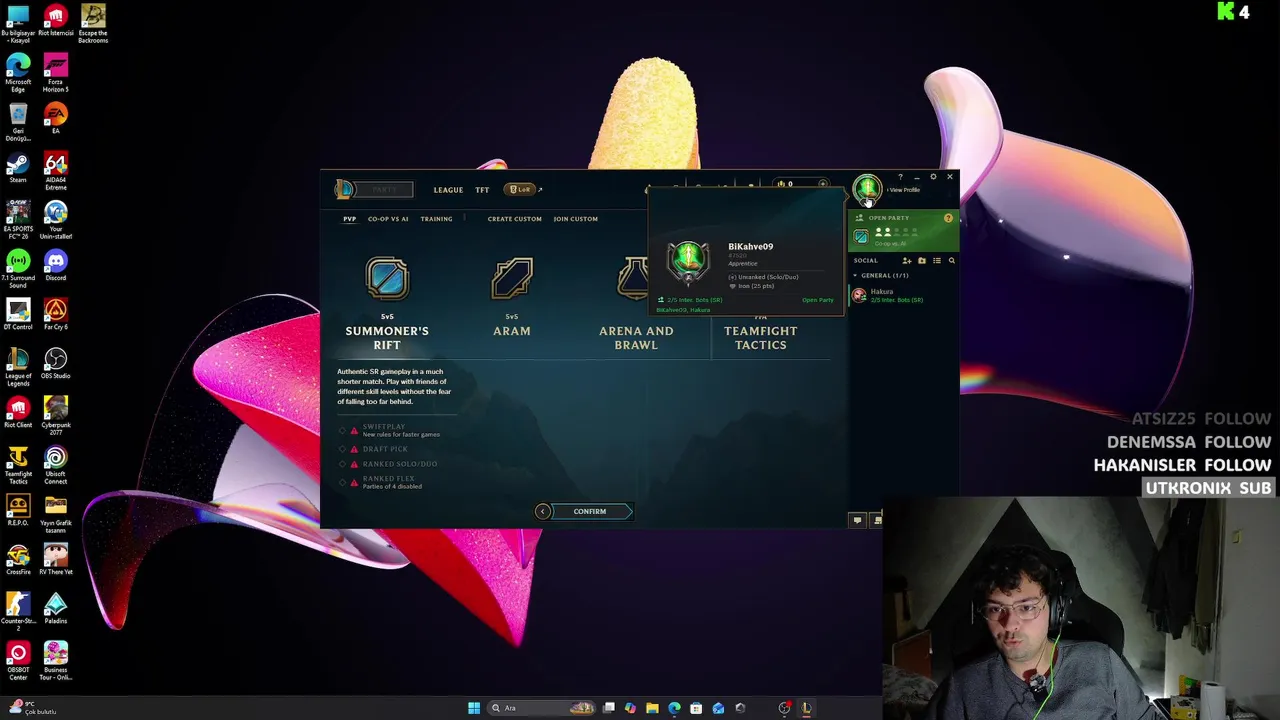Select the ARAM game mode icon

pyautogui.click(x=512, y=279)
